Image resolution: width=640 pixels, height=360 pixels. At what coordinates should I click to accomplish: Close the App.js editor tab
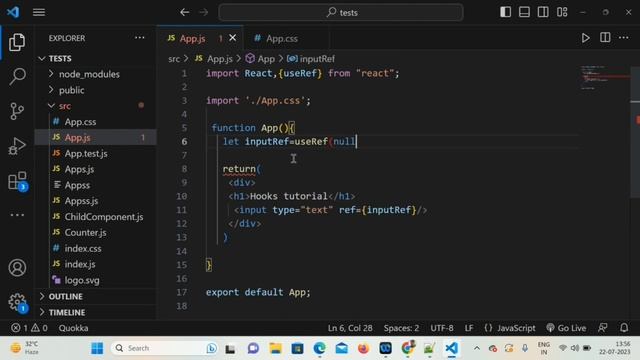[232, 38]
